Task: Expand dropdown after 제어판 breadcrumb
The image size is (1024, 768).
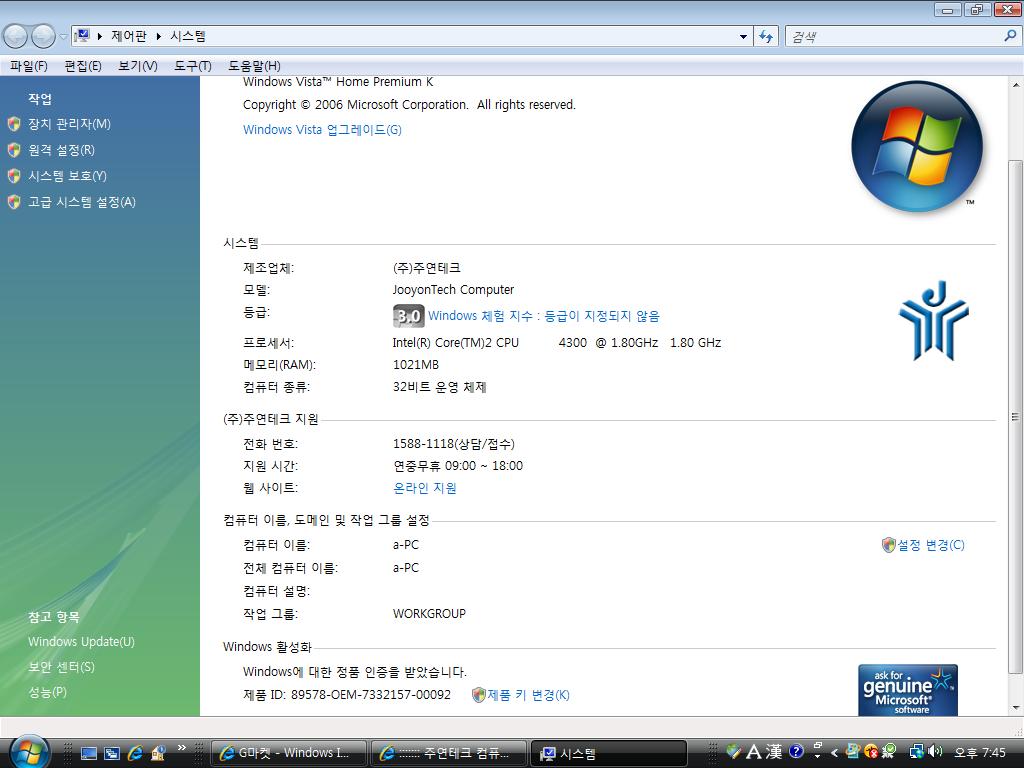Action: 159,37
